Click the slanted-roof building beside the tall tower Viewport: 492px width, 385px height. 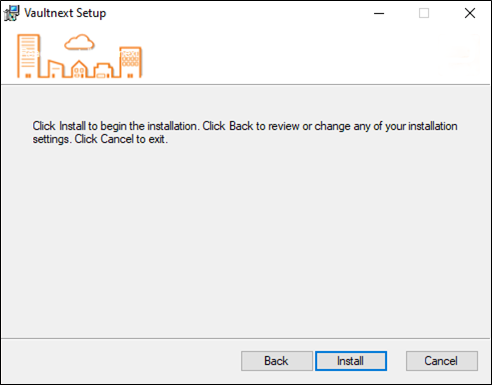(55, 69)
